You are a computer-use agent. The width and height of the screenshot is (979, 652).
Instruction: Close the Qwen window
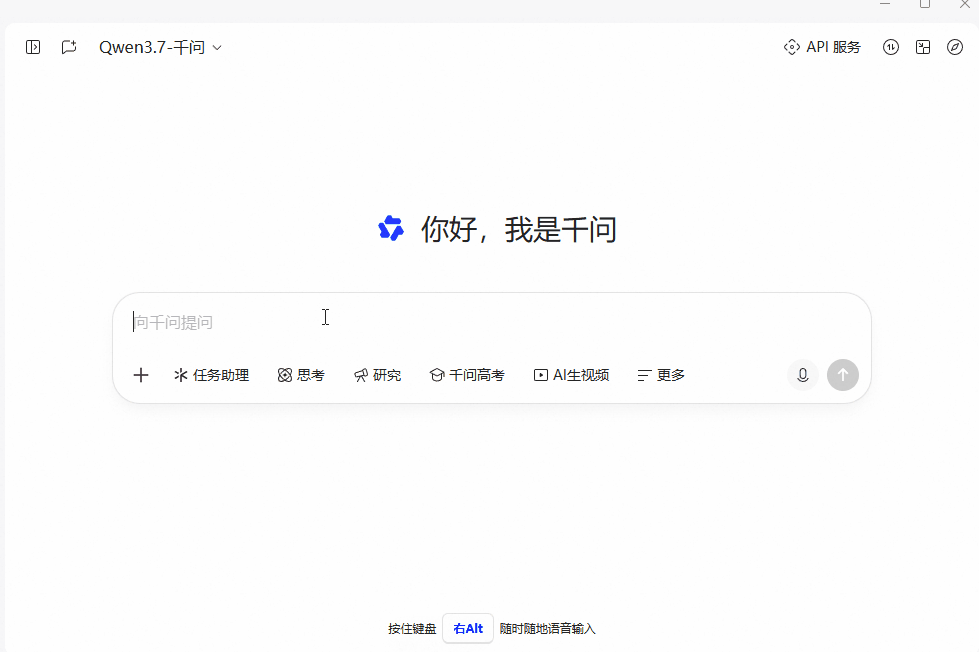(965, 4)
